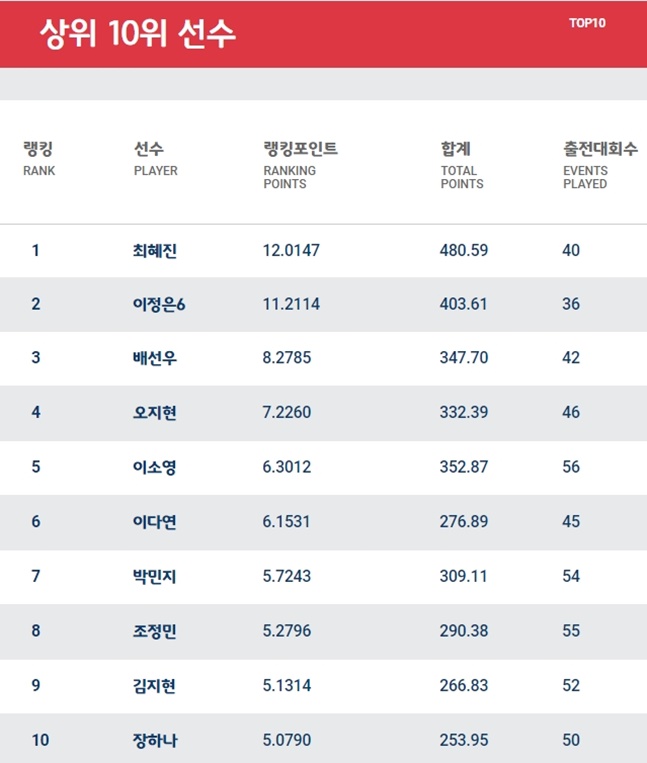Click ranking points value 12.0147
The width and height of the screenshot is (647, 763).
pyautogui.click(x=291, y=250)
